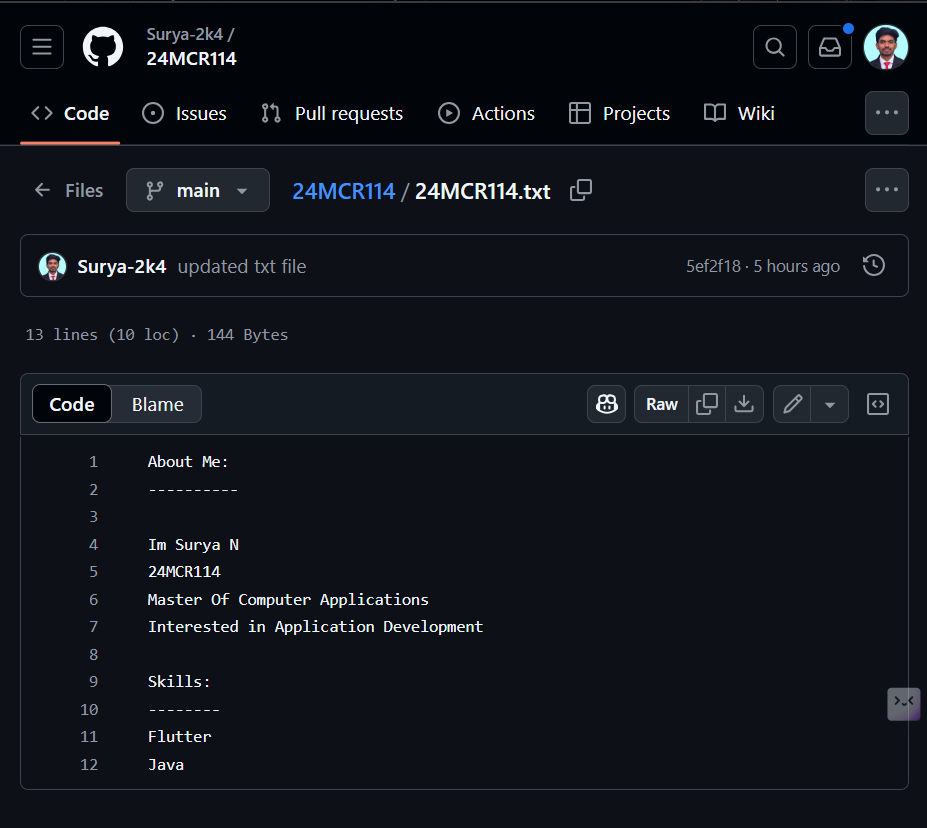Click the 'Flutter' line
The image size is (927, 828).
point(179,737)
